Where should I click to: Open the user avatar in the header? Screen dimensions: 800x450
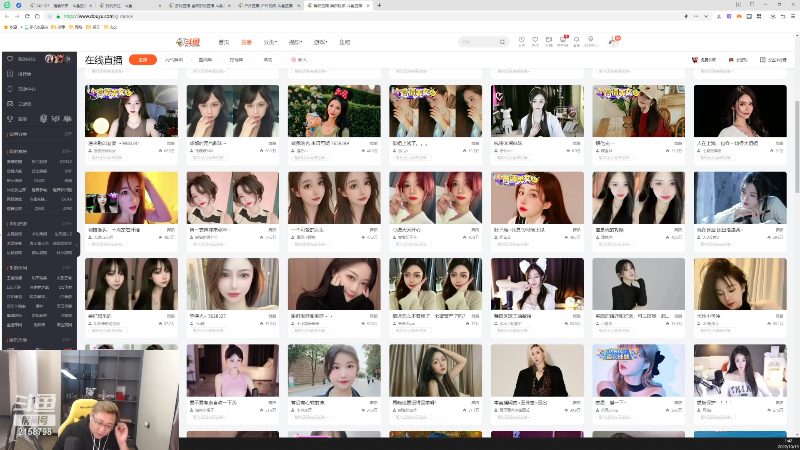pyautogui.click(x=613, y=41)
